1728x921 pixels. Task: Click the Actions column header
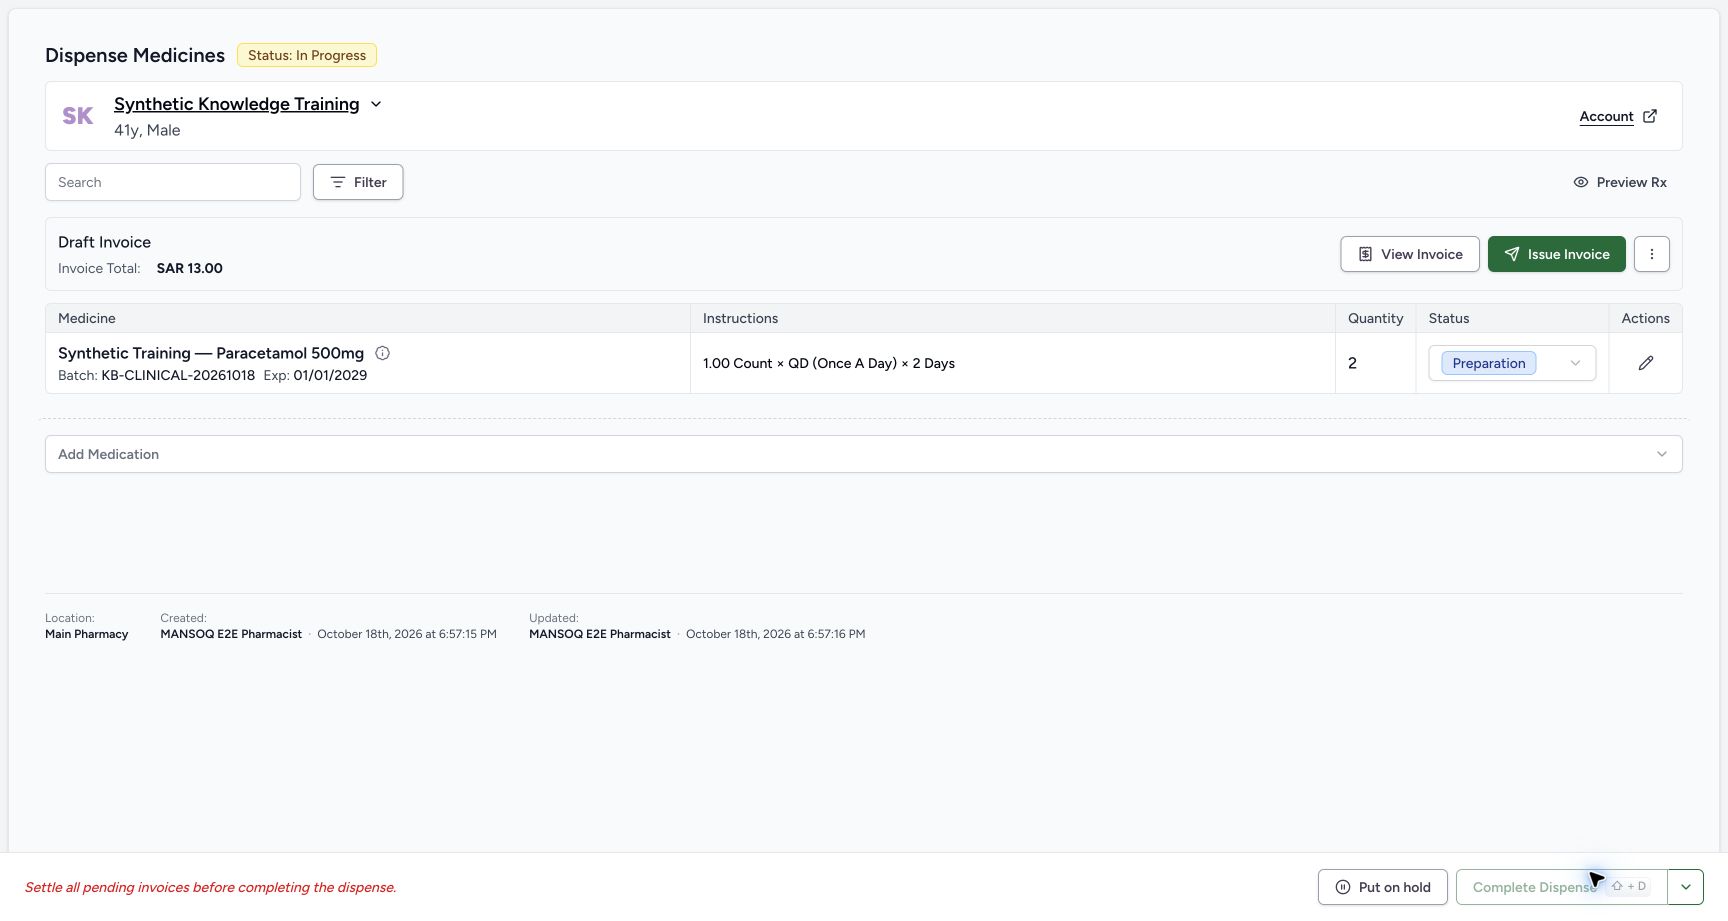pos(1645,318)
